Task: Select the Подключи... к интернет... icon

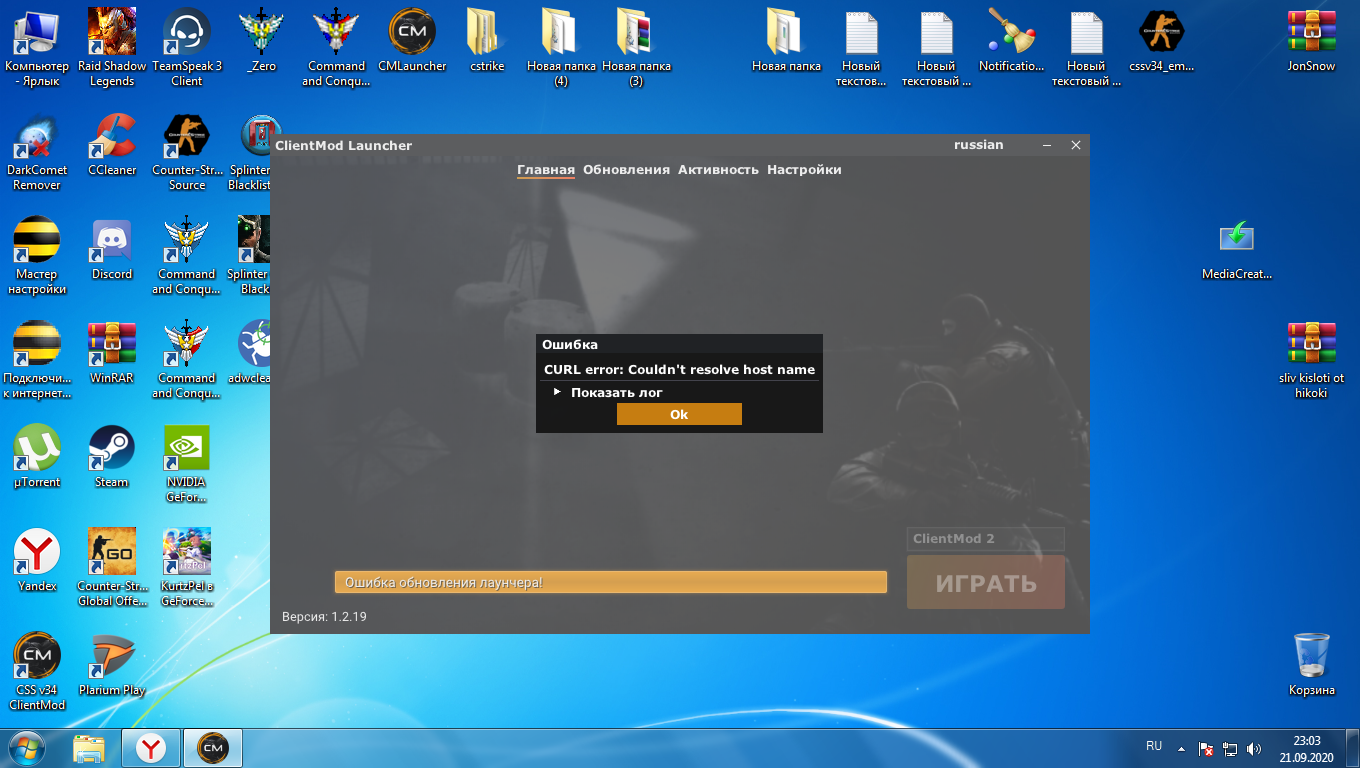Action: [37, 360]
